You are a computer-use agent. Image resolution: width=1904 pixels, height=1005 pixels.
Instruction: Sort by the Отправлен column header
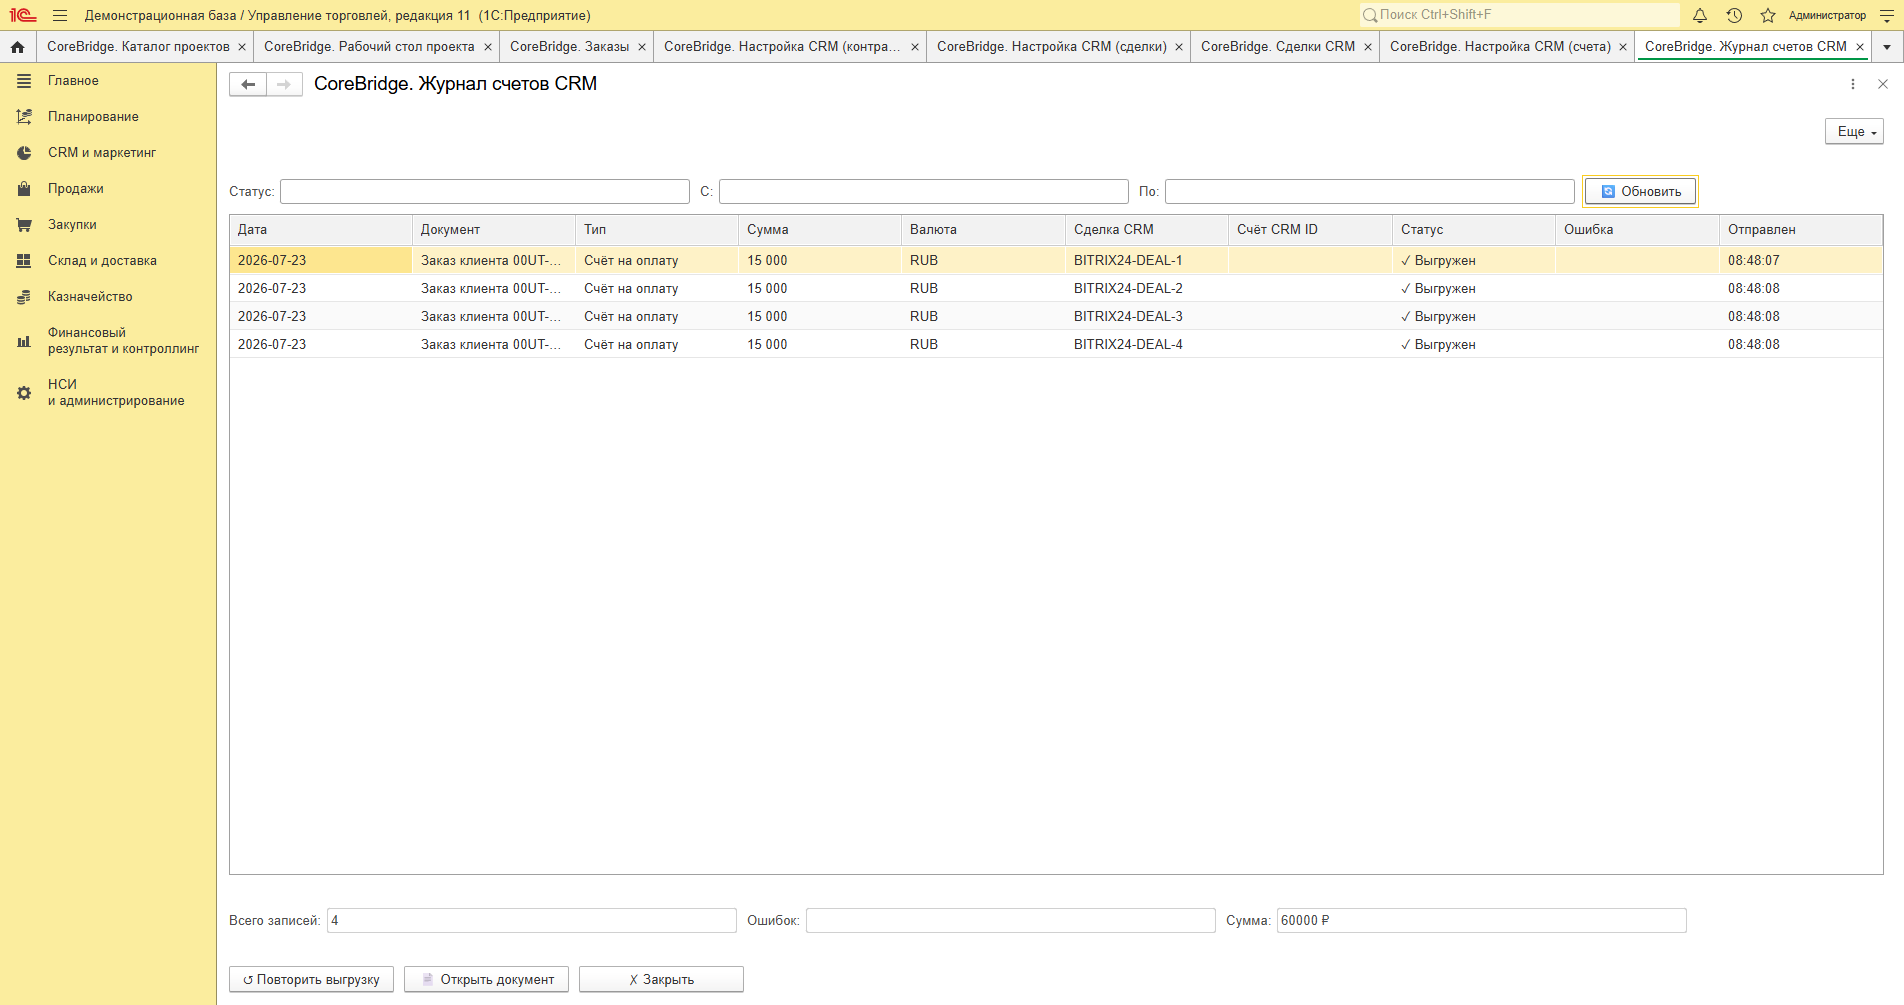pyautogui.click(x=1801, y=230)
